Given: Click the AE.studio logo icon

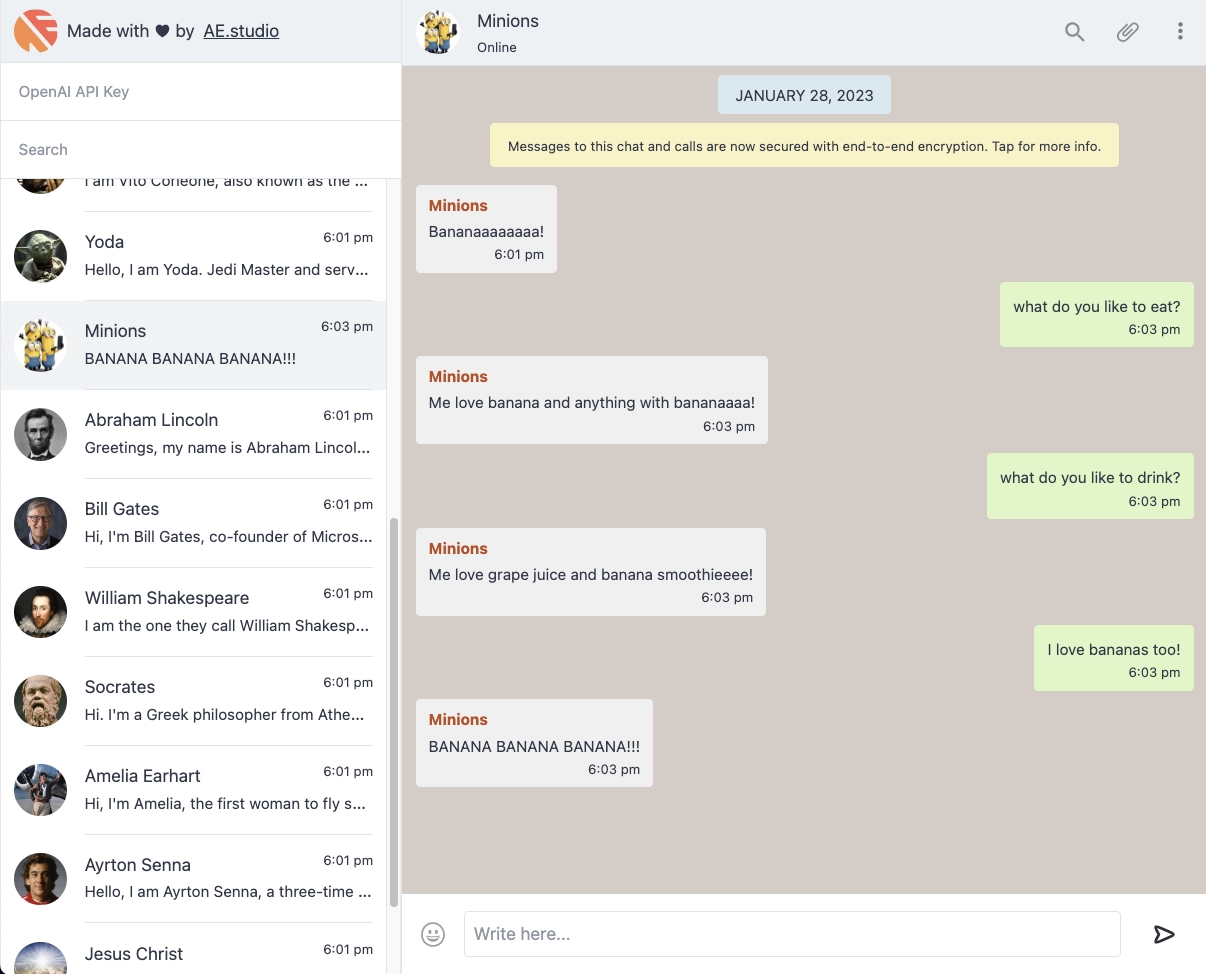Looking at the screenshot, I should point(35,31).
